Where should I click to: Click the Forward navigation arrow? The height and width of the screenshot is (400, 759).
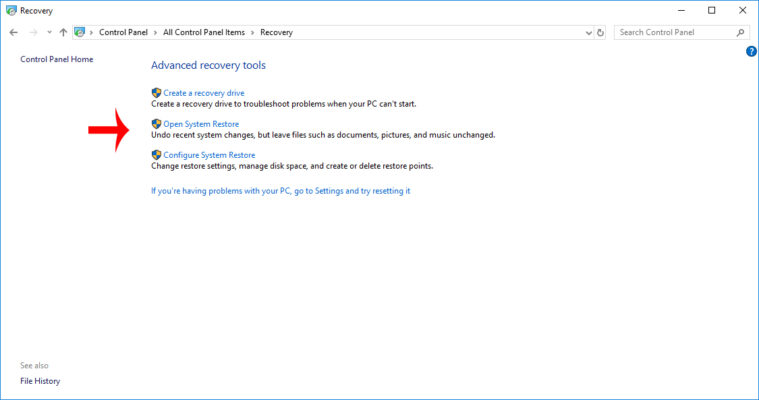pos(32,32)
